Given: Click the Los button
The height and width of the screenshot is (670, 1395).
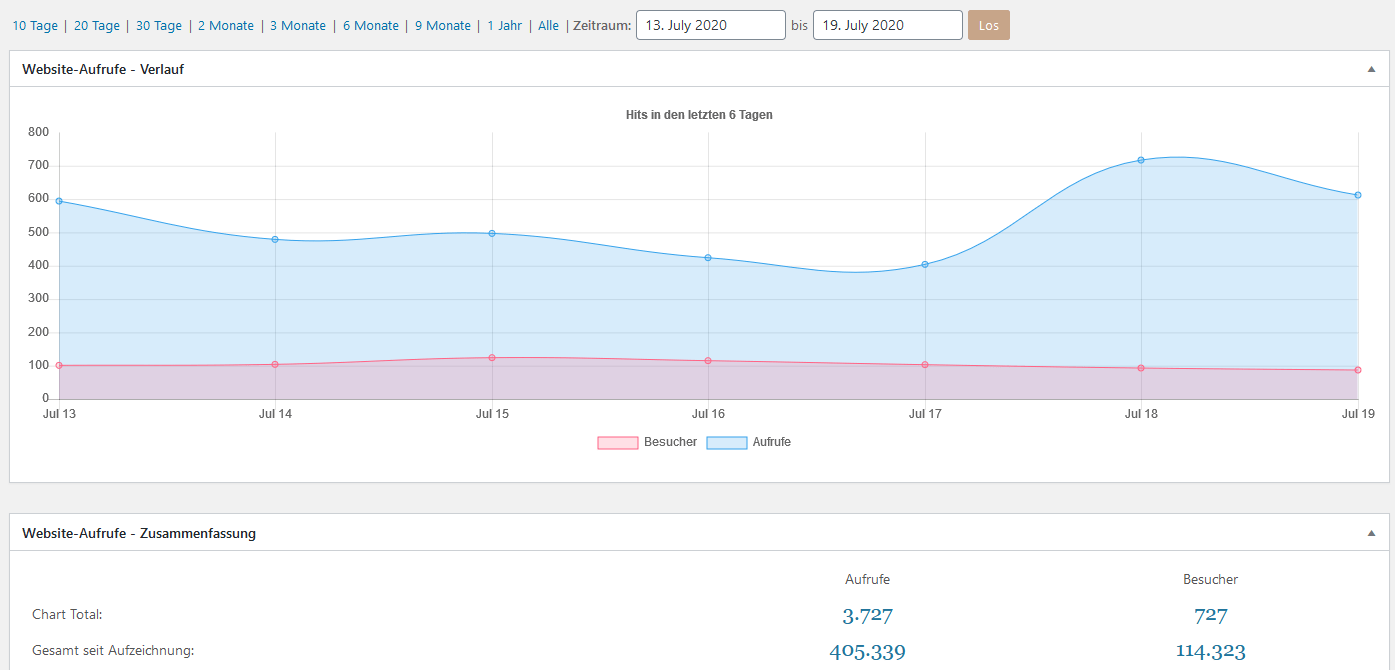Looking at the screenshot, I should (989, 25).
